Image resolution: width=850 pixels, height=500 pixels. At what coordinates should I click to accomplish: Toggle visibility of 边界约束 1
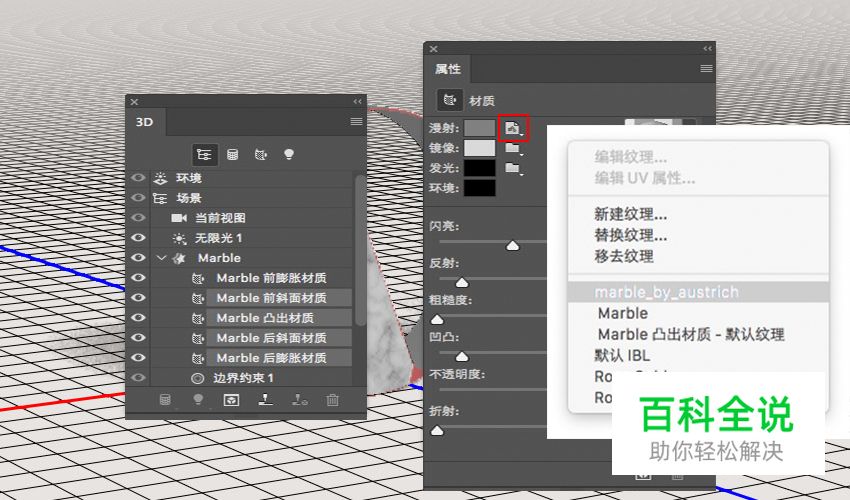tap(138, 377)
